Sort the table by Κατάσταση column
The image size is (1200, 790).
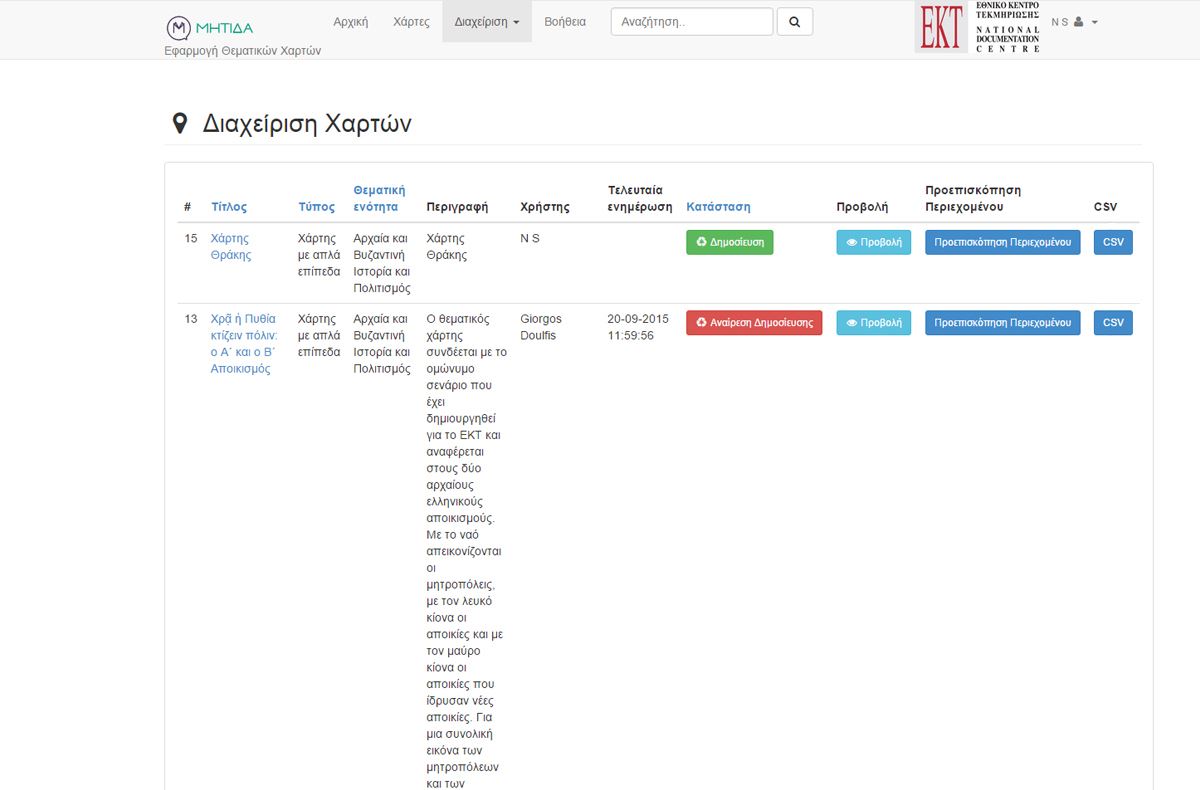coord(718,207)
